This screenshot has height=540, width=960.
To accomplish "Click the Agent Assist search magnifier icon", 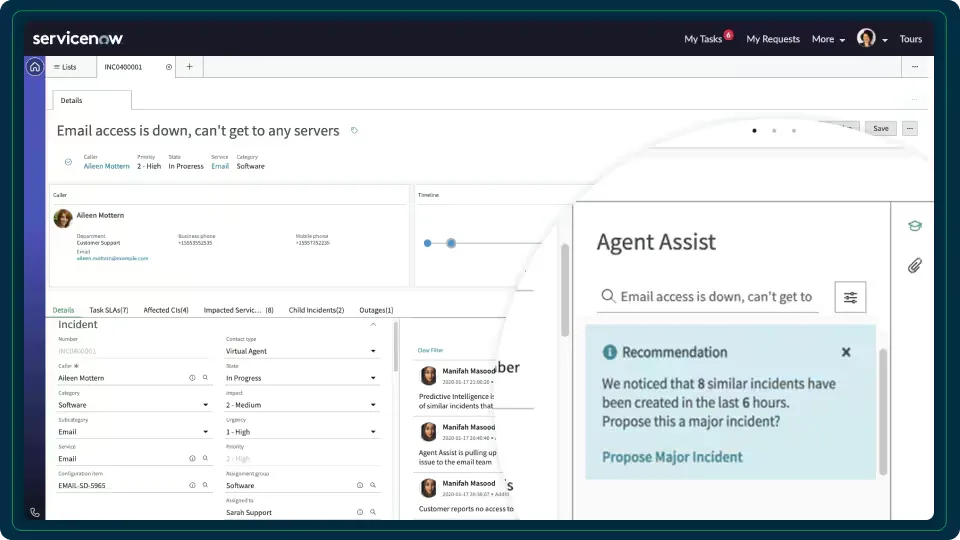I will 607,296.
